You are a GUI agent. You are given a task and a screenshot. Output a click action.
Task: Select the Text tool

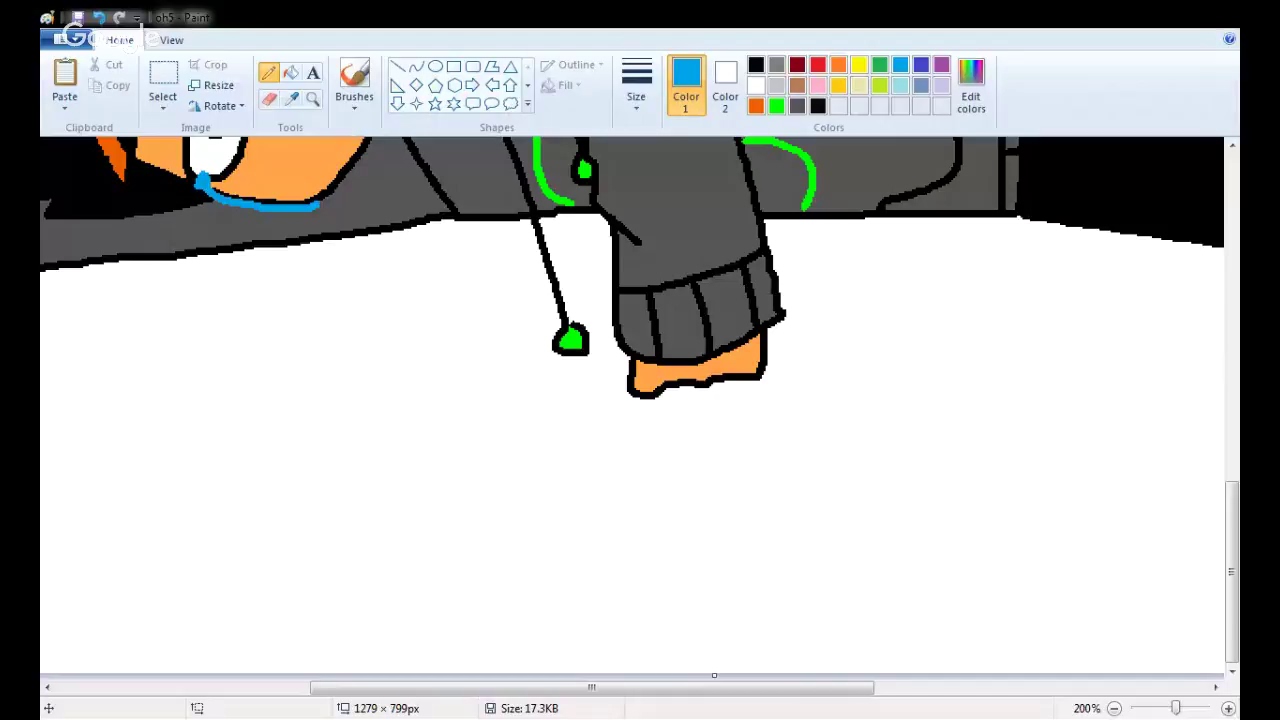point(313,73)
